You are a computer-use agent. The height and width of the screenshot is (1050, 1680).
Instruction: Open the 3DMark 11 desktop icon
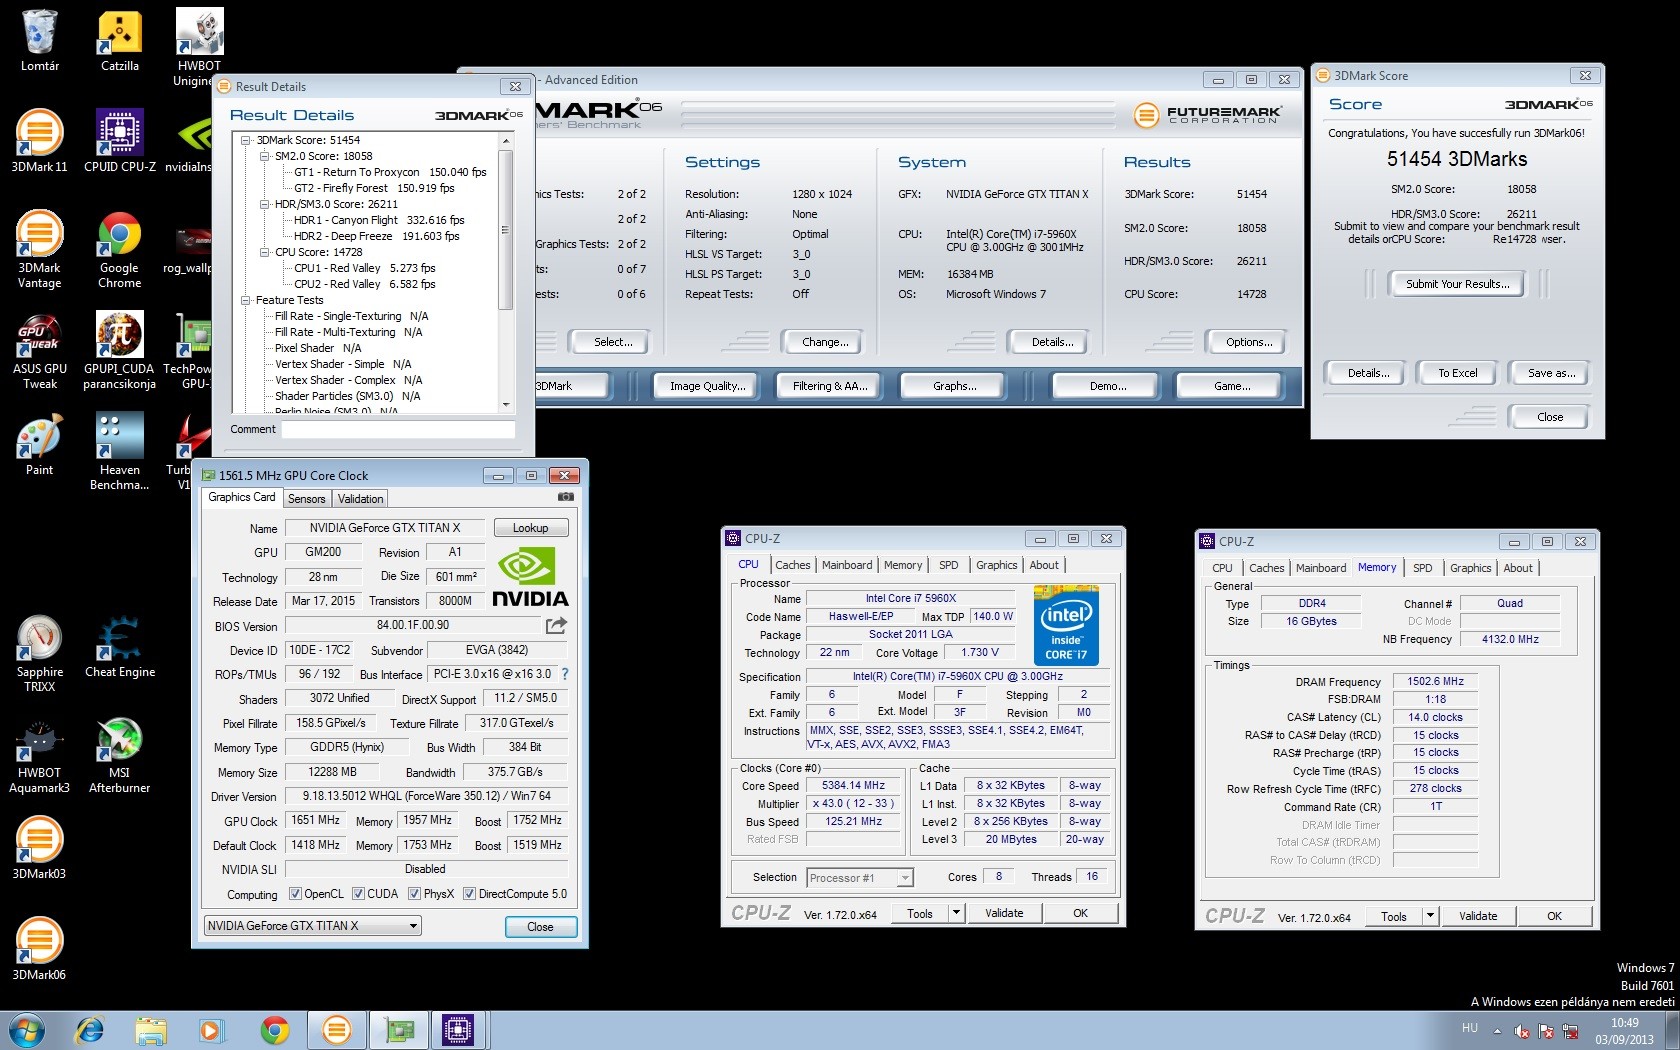tap(40, 141)
